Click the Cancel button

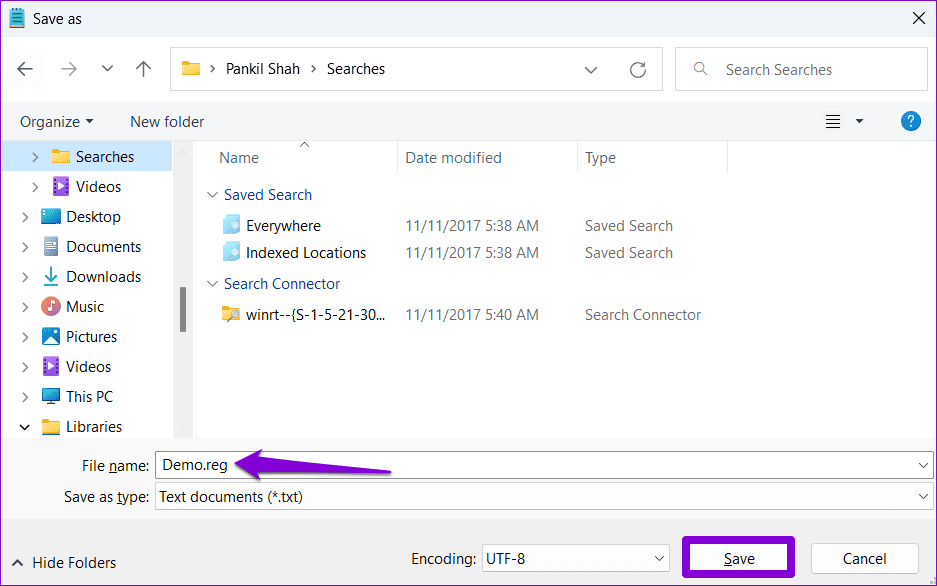[x=864, y=559]
